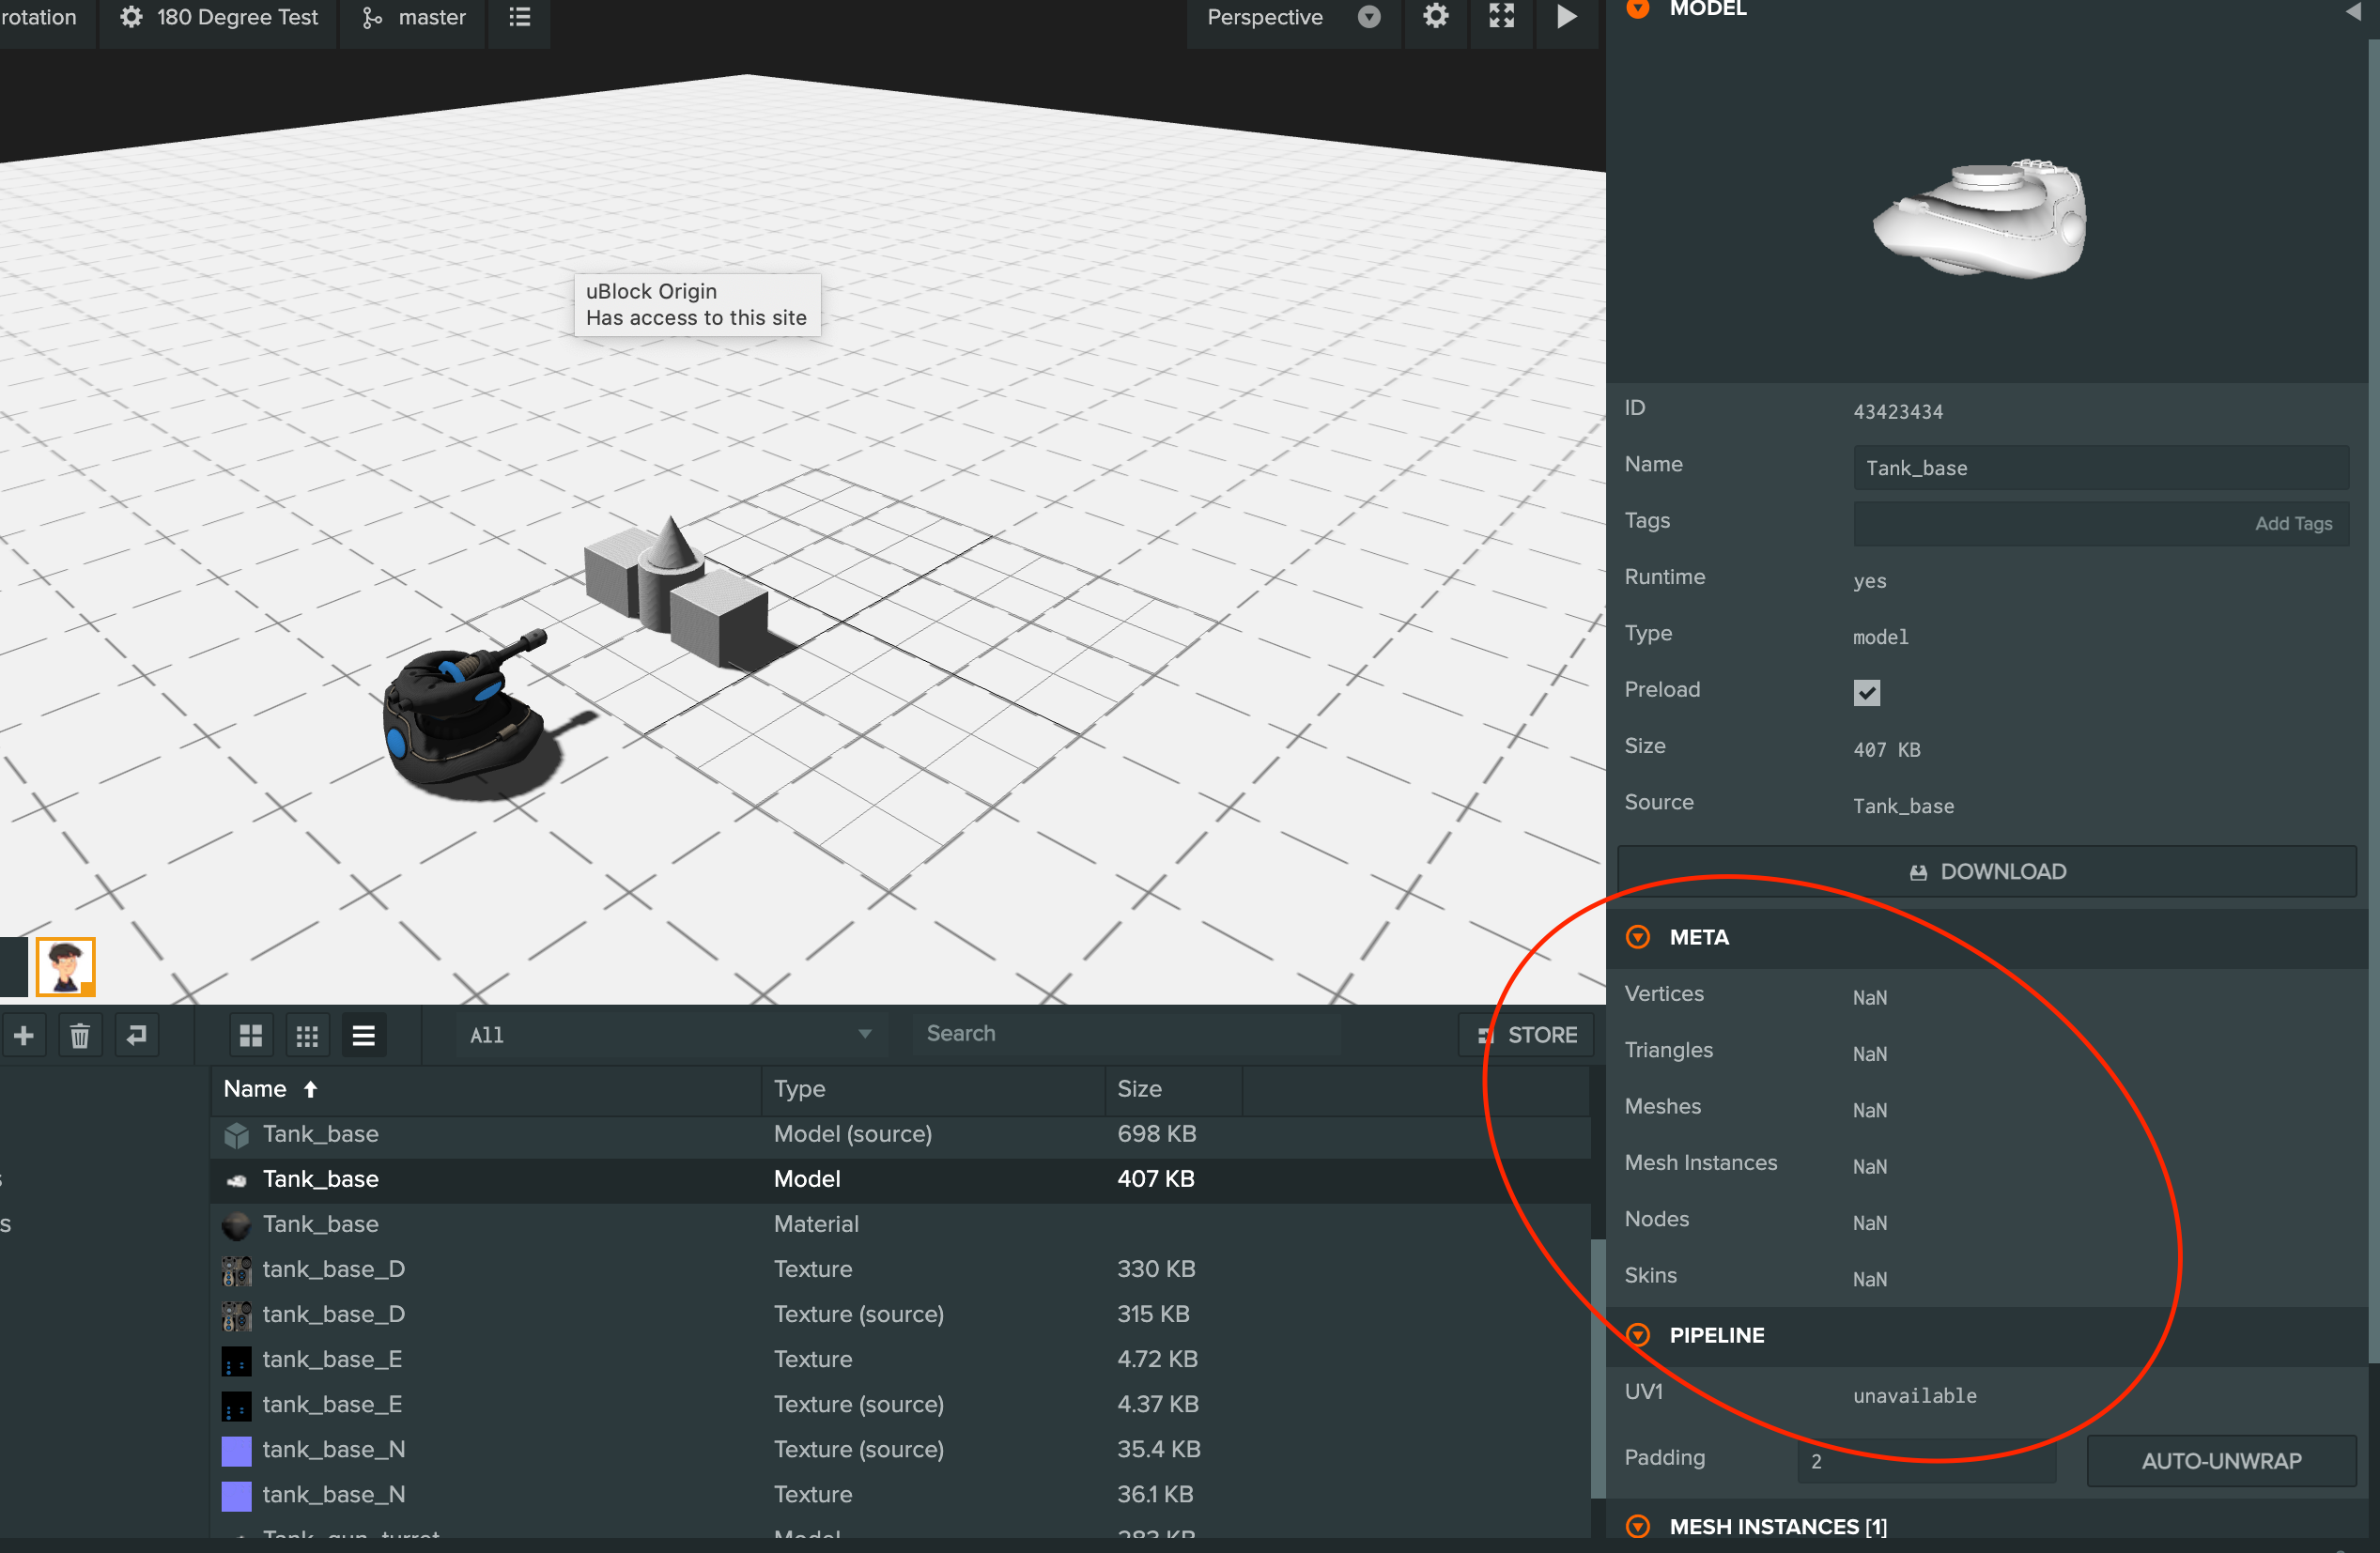
Task: Click the asset reference/replace arrow icon
Action: click(137, 1034)
